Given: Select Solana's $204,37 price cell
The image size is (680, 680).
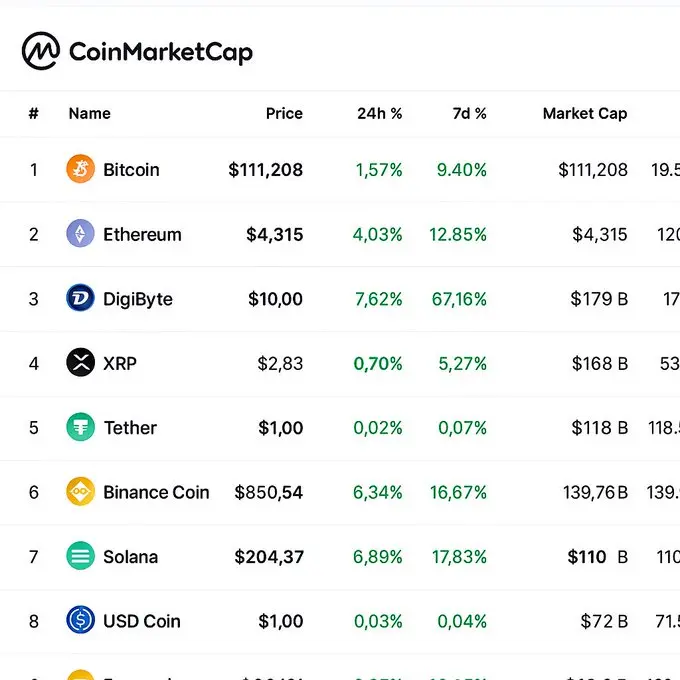Looking at the screenshot, I should pyautogui.click(x=269, y=557).
